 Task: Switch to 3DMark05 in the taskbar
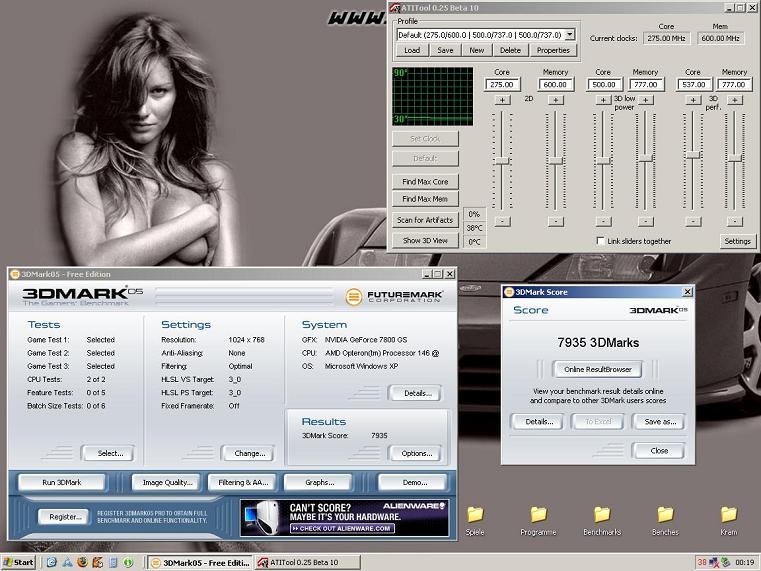tap(200, 562)
